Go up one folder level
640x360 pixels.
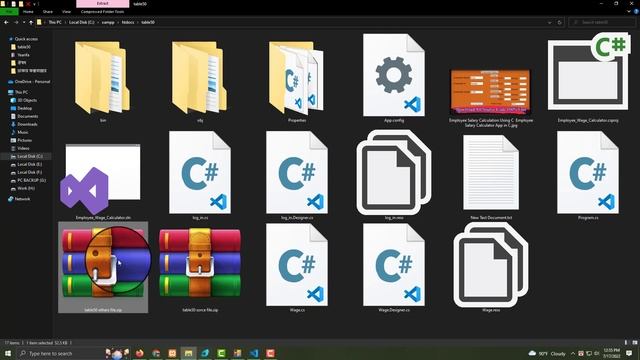(31, 22)
